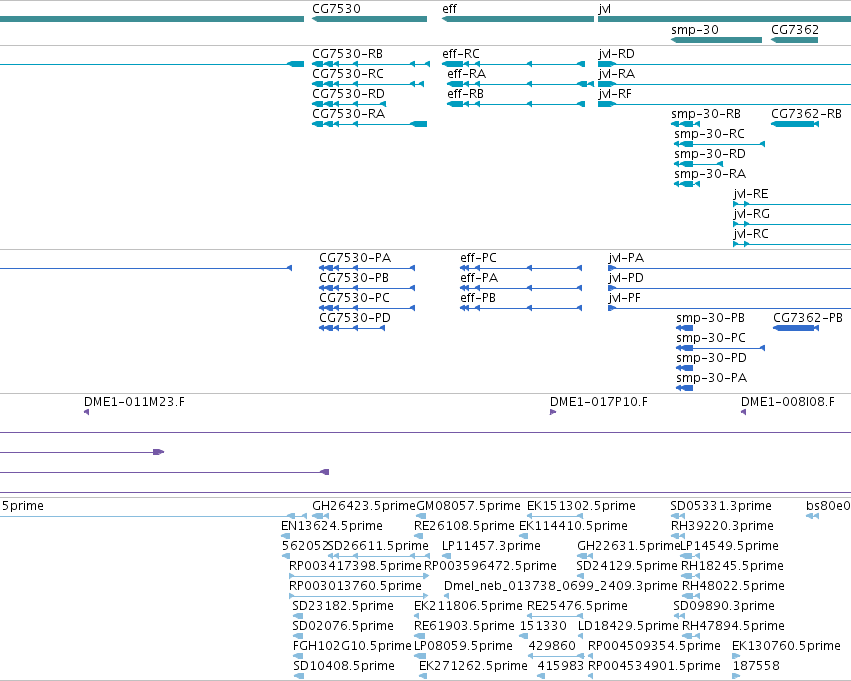Click the eff-PC protein label
Image resolution: width=851 pixels, height=681 pixels.
(478, 258)
